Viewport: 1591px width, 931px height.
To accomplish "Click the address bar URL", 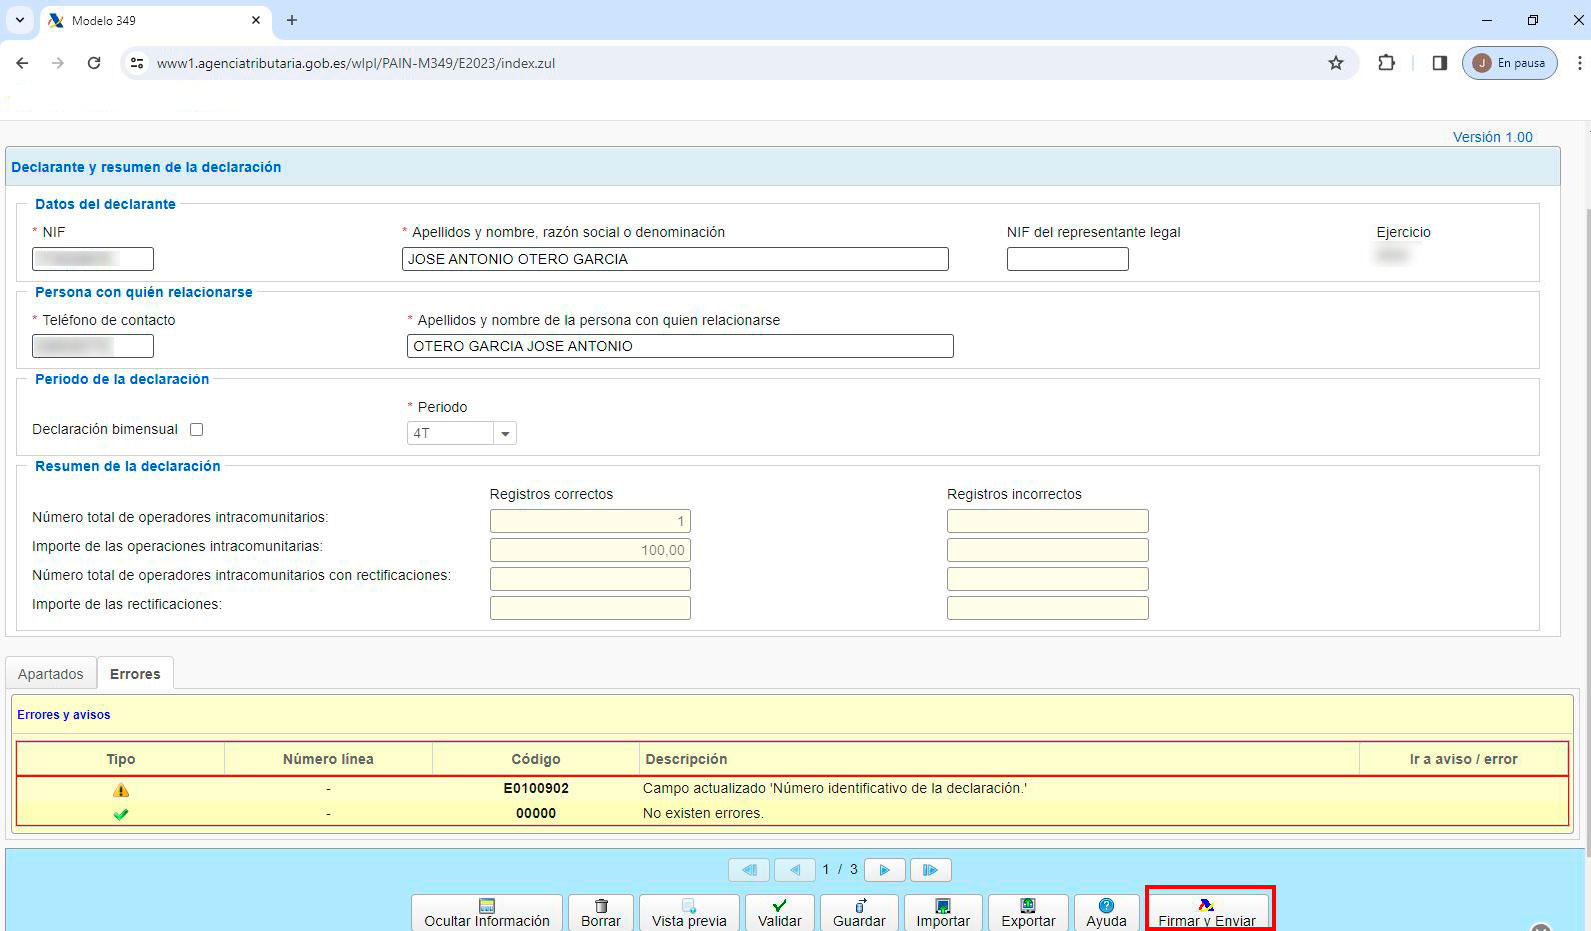I will (x=356, y=63).
